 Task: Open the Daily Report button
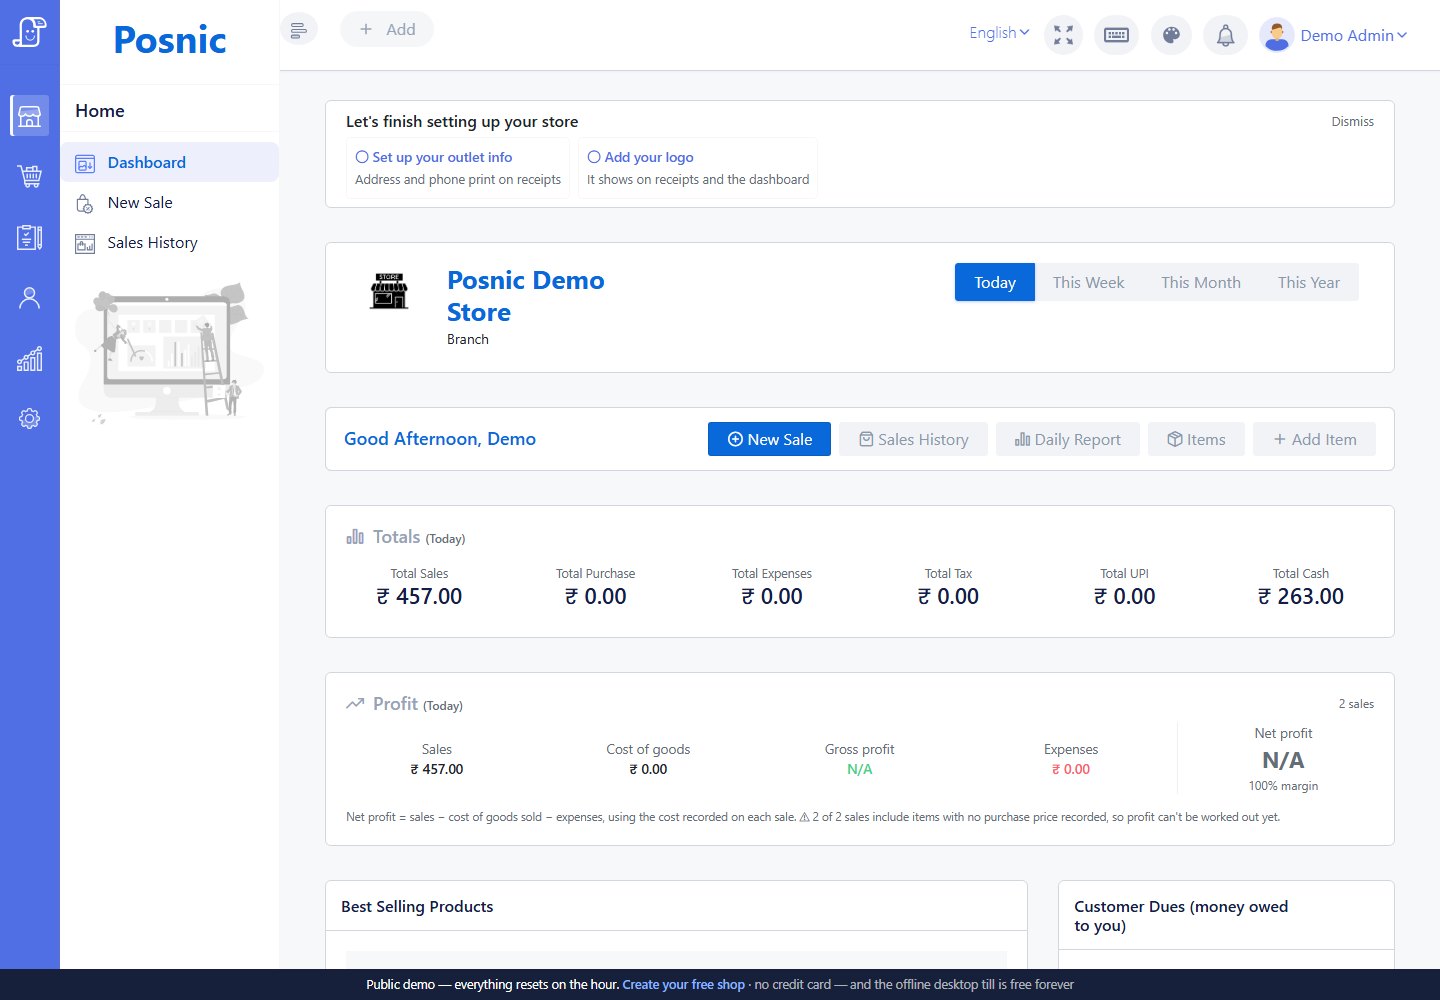point(1067,439)
